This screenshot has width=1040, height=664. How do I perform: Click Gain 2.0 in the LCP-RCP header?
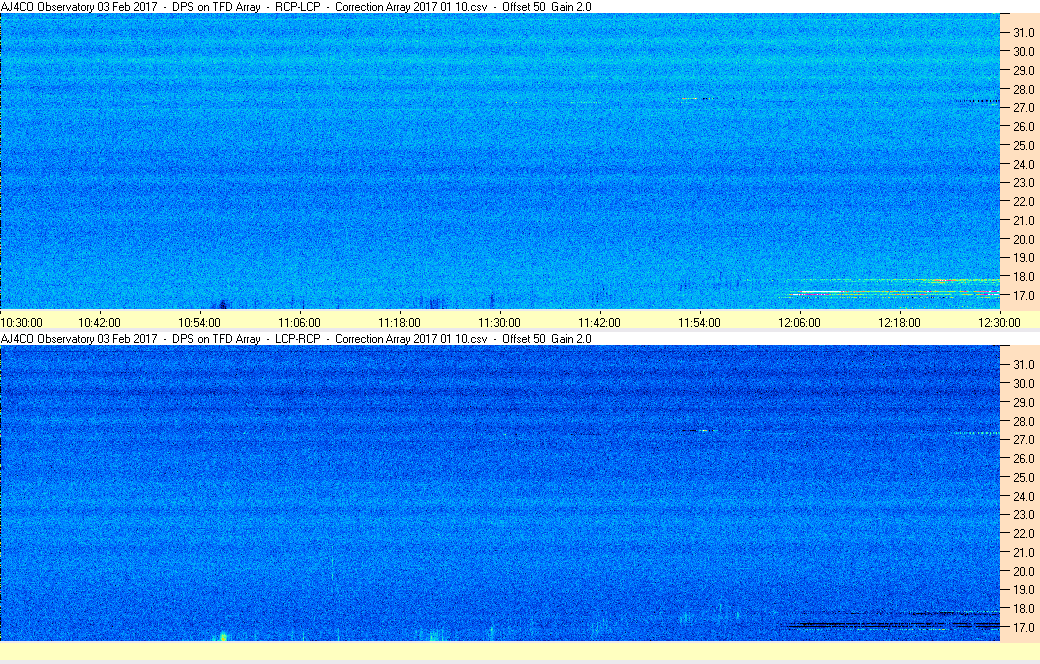pyautogui.click(x=572, y=339)
